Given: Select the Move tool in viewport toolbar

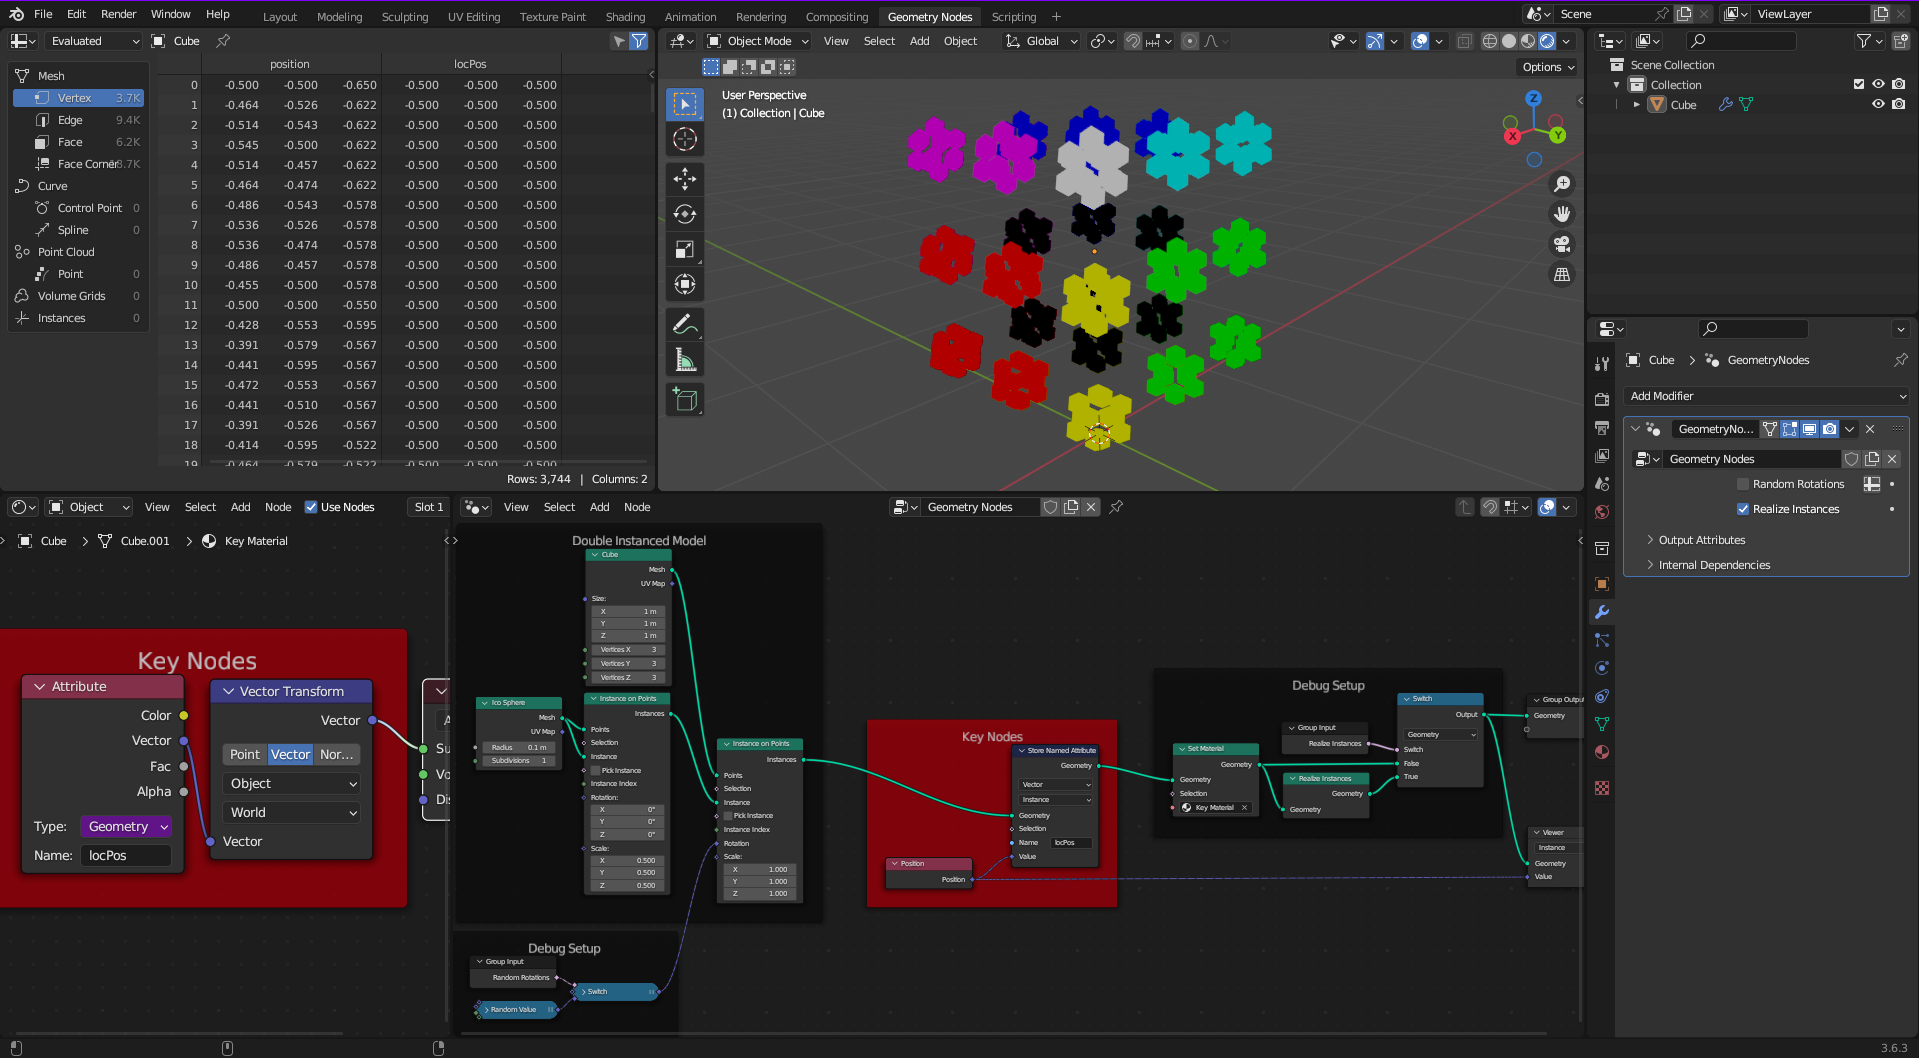Looking at the screenshot, I should point(685,179).
